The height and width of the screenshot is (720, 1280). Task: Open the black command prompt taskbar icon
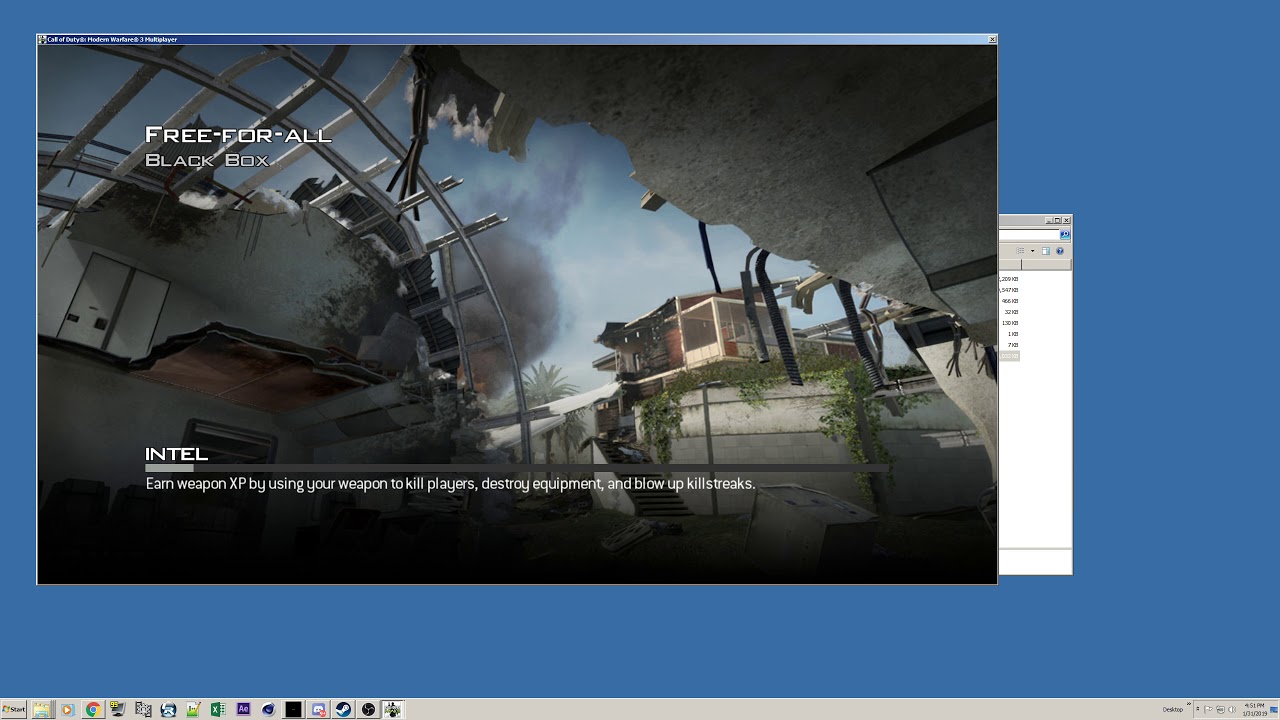coord(293,709)
